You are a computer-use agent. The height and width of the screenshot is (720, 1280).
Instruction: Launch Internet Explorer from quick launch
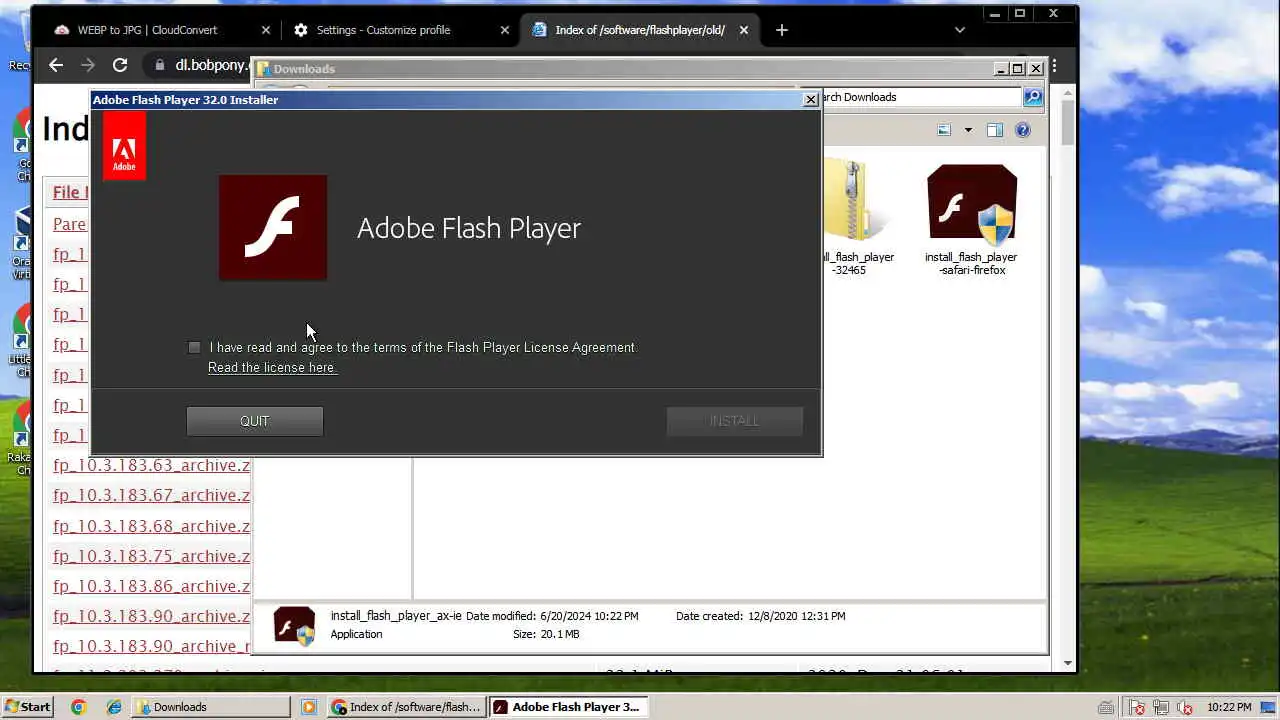[x=114, y=706]
